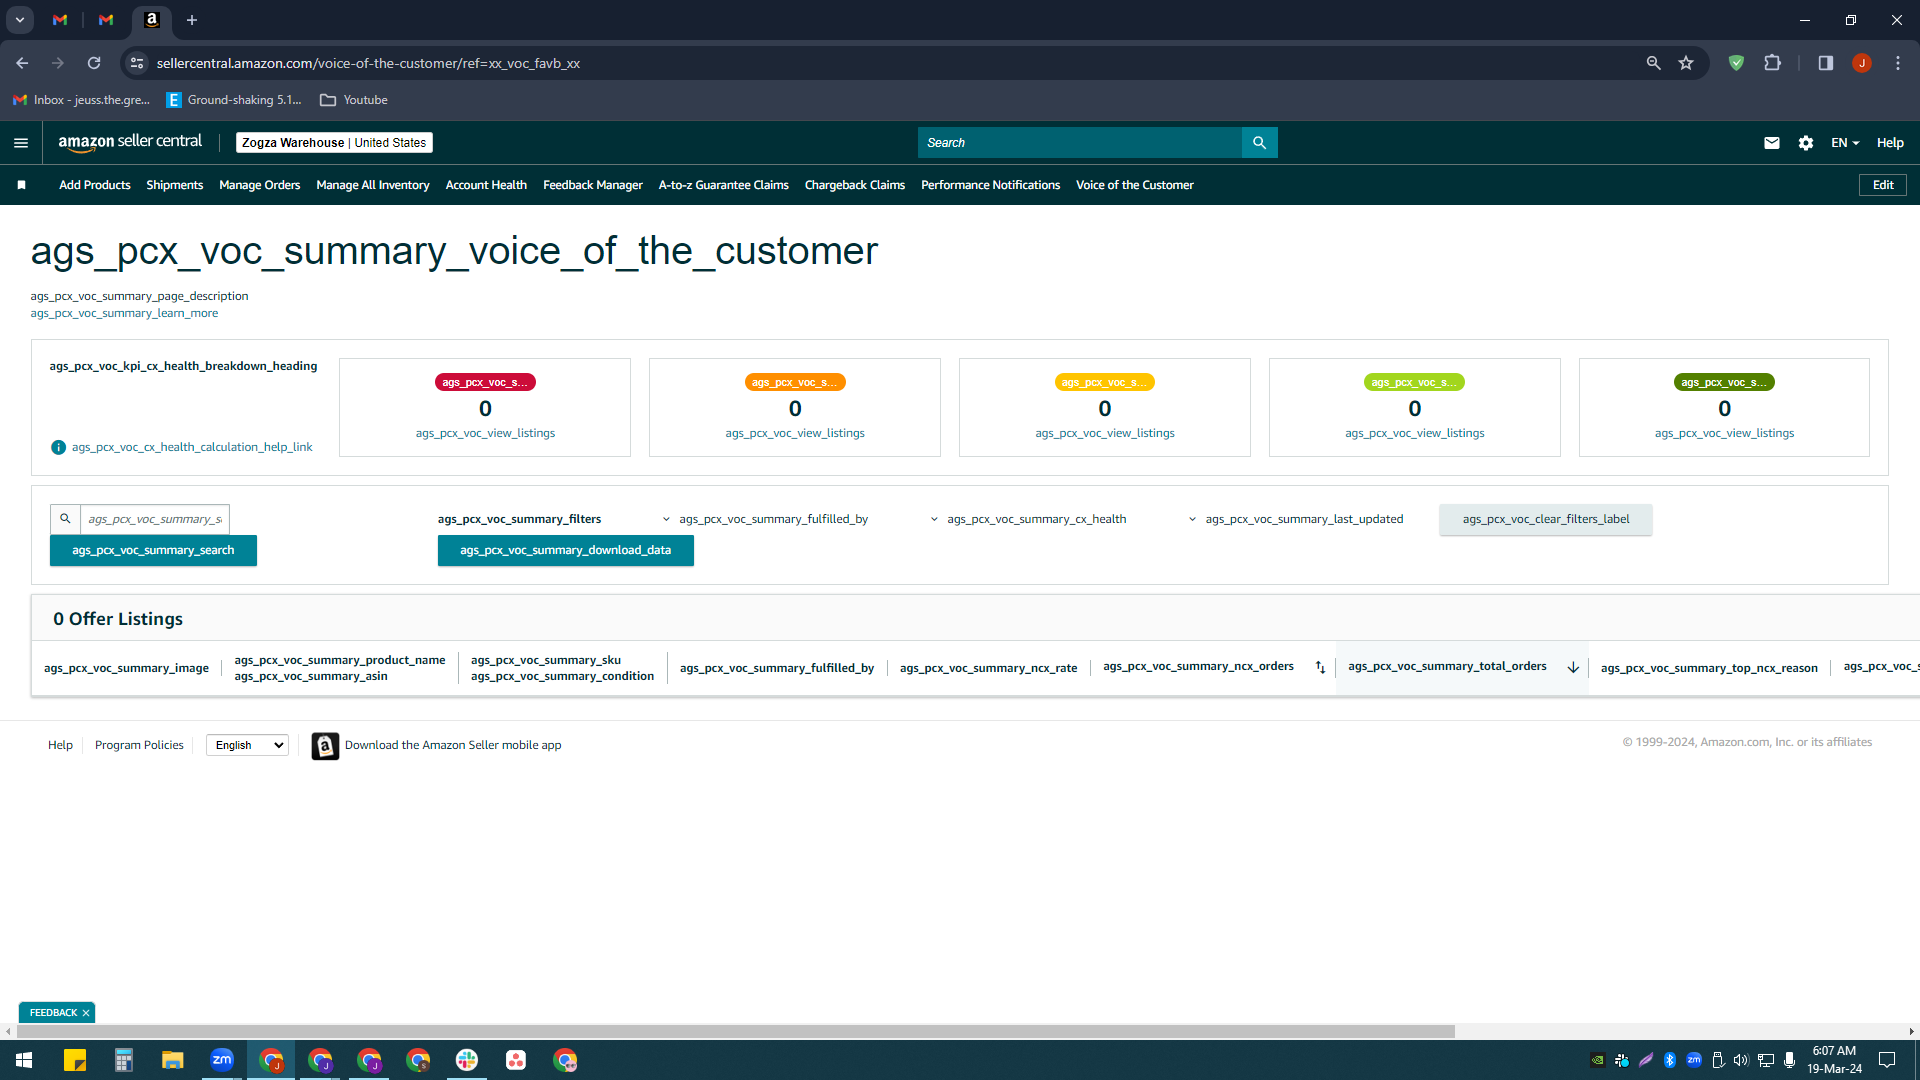Image resolution: width=1920 pixels, height=1080 pixels.
Task: Sort by ncx_orders column arrows
Action: coord(1320,667)
